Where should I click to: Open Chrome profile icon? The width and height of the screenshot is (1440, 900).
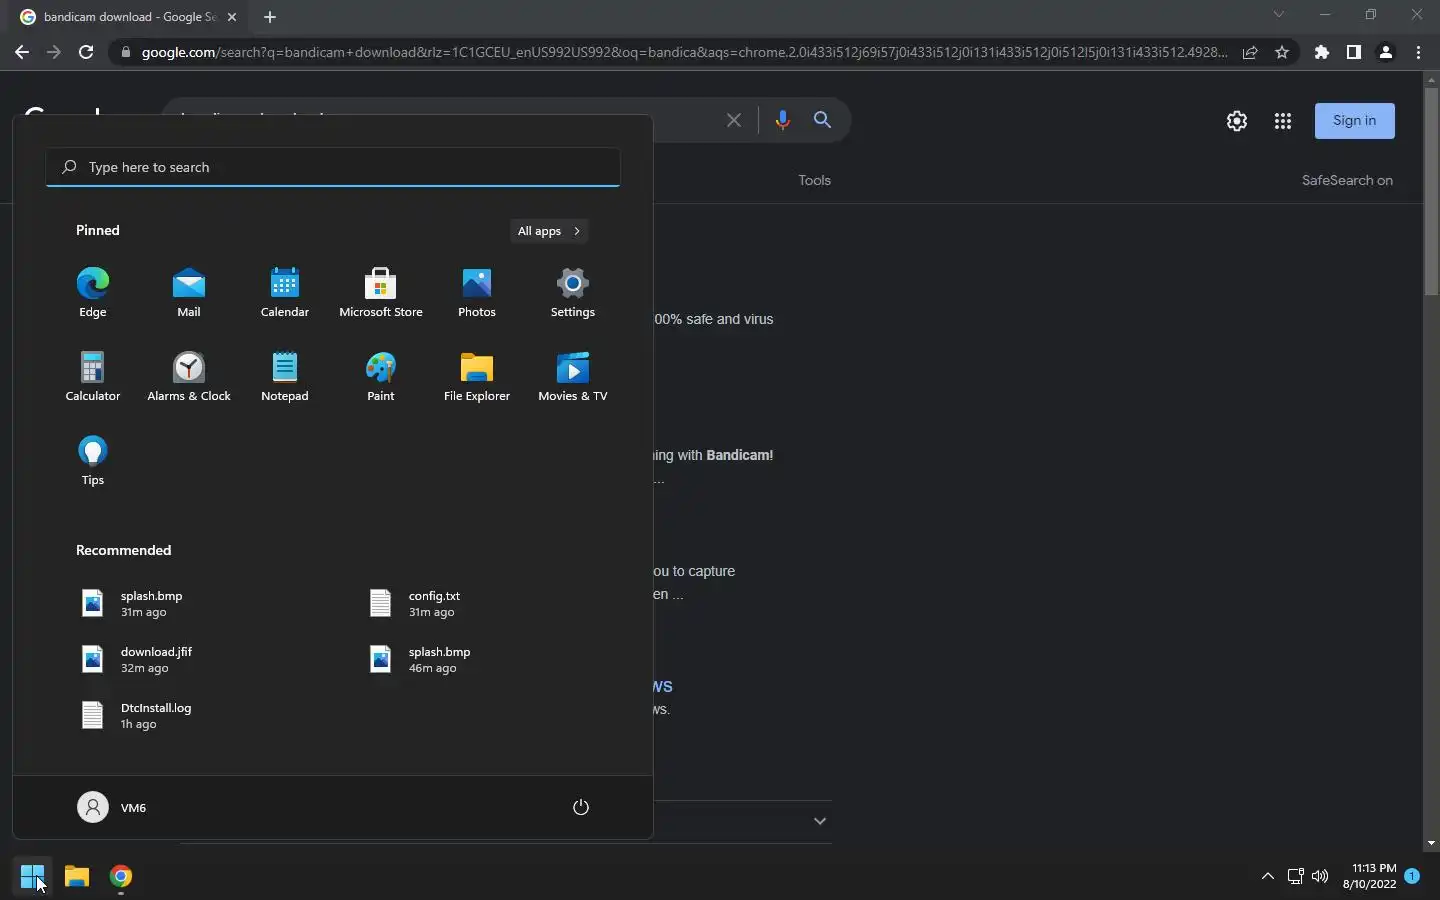tap(1386, 52)
